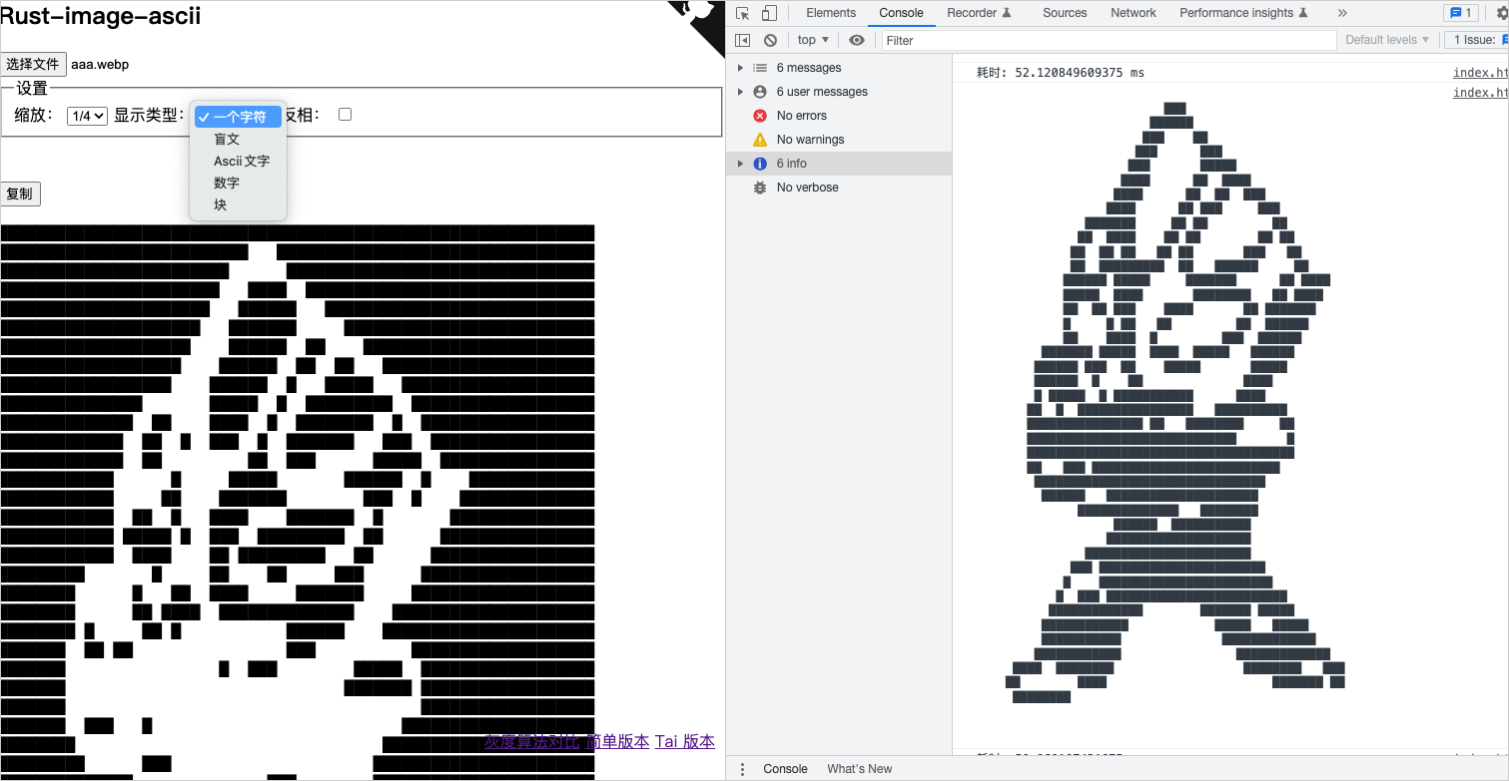Open the DevTools settings gear
This screenshot has width=1509, height=781.
[1502, 13]
